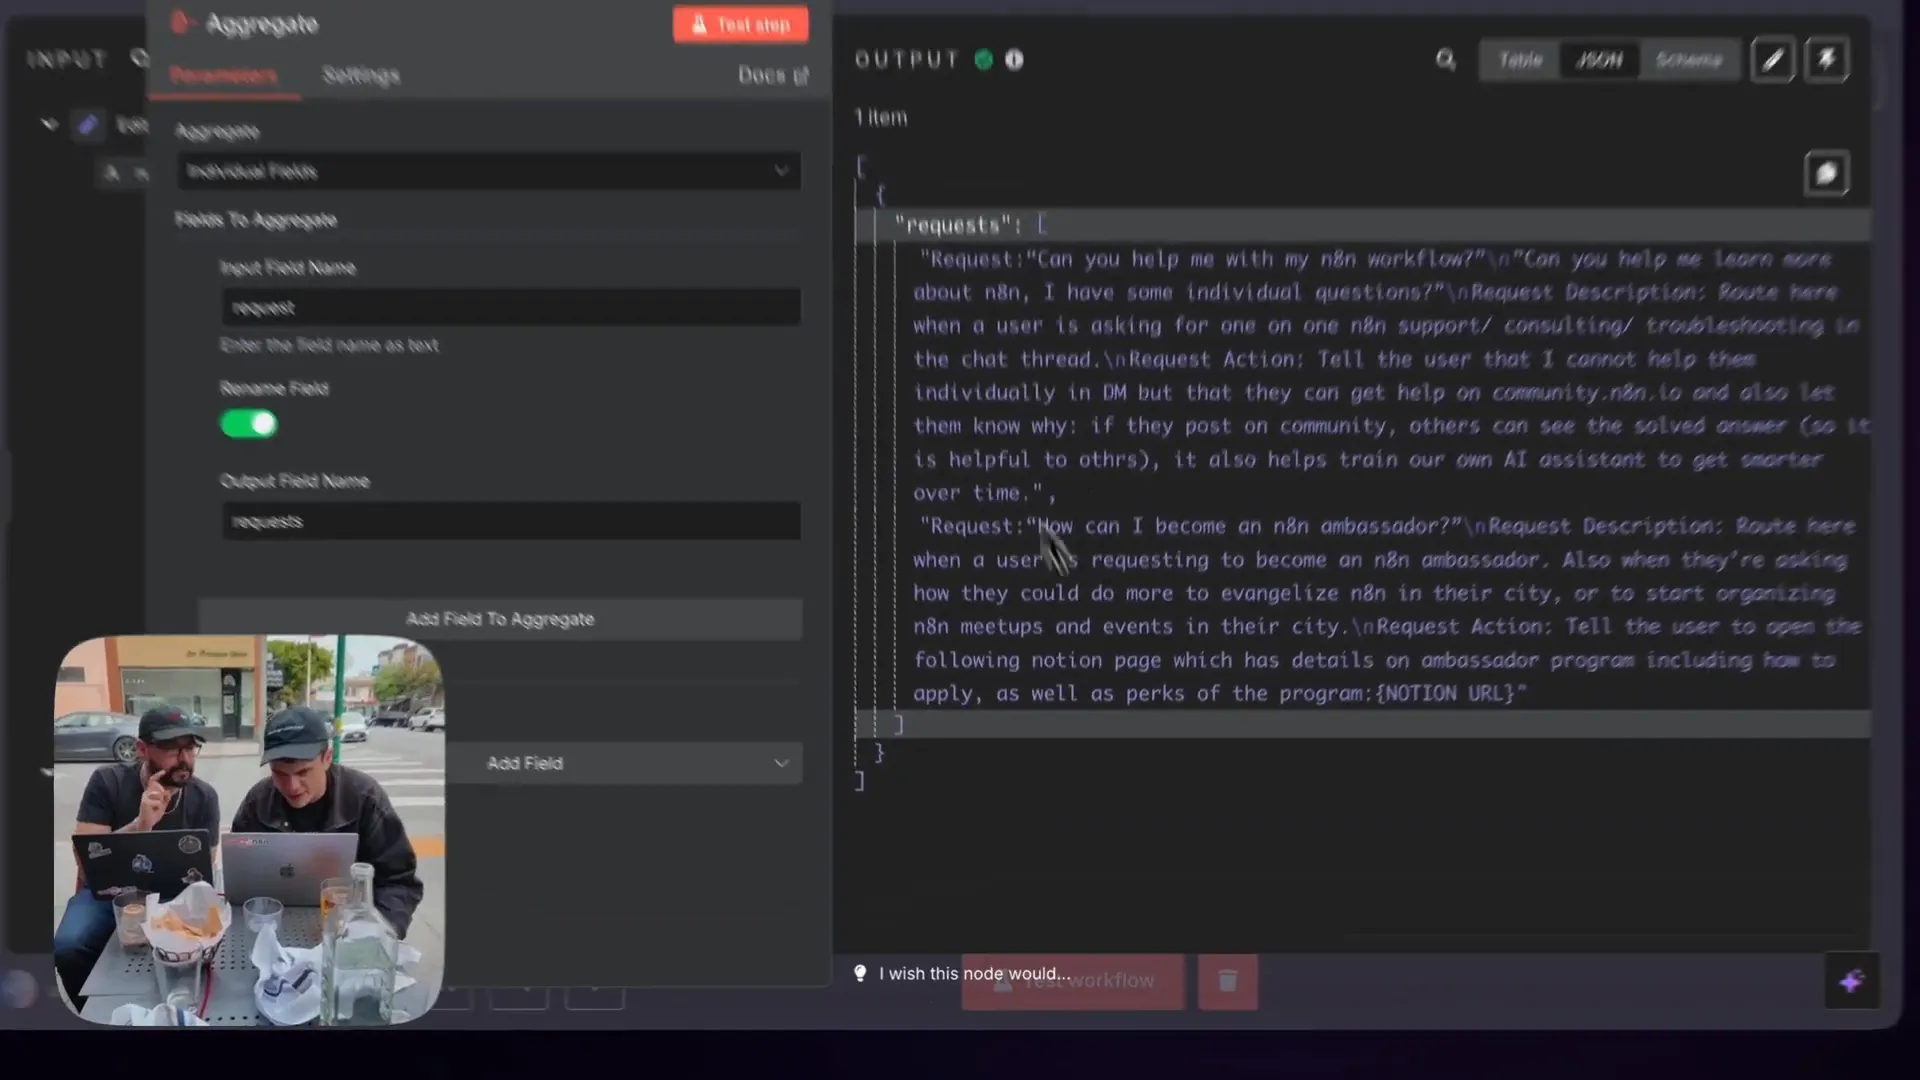1920x1080 pixels.
Task: Collapse the input tree chevron
Action: [49, 124]
